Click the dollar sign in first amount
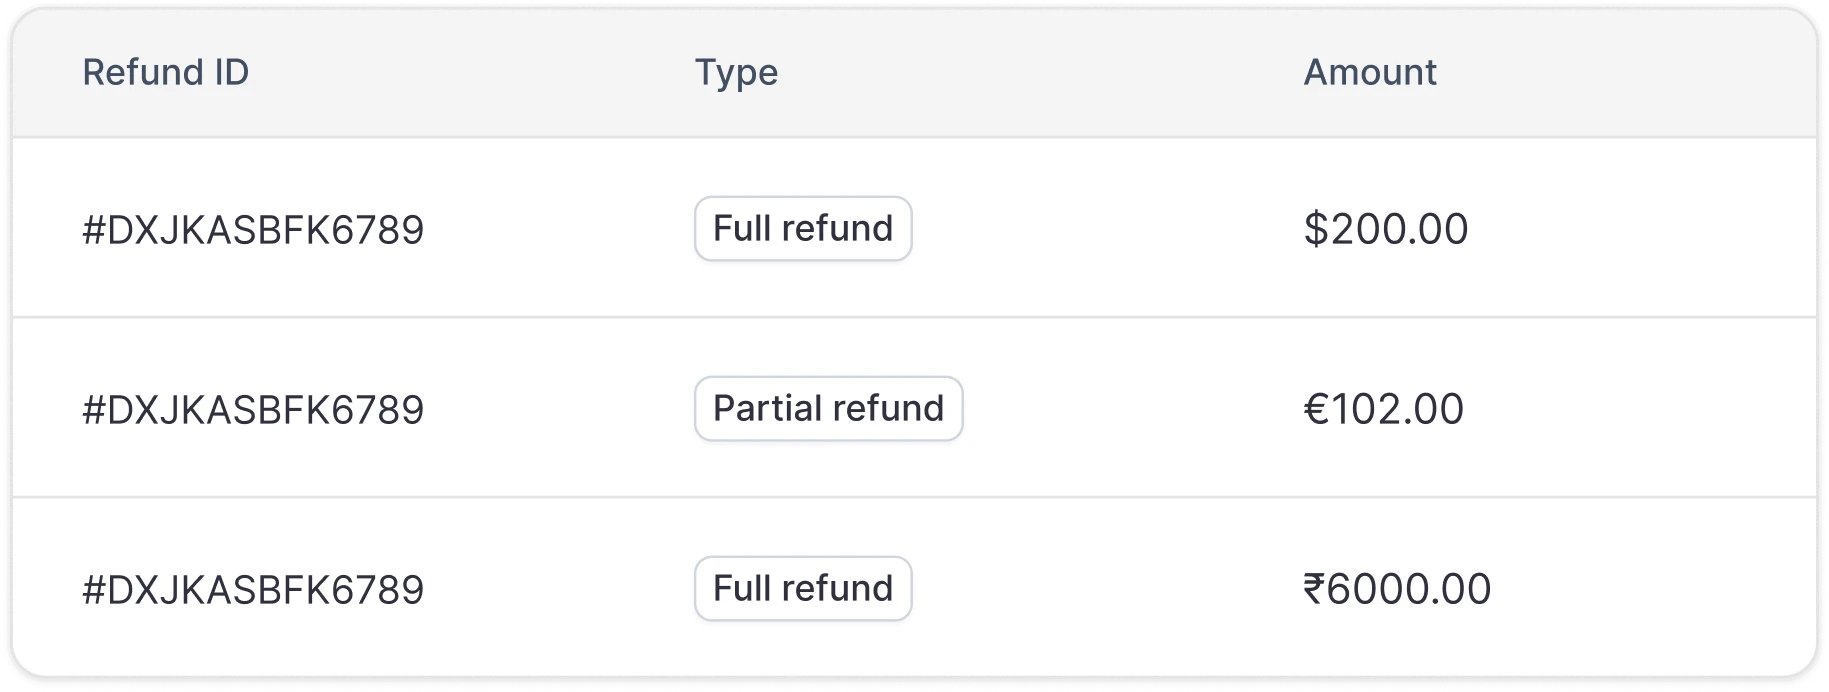This screenshot has height=692, width=1829. tap(1317, 228)
